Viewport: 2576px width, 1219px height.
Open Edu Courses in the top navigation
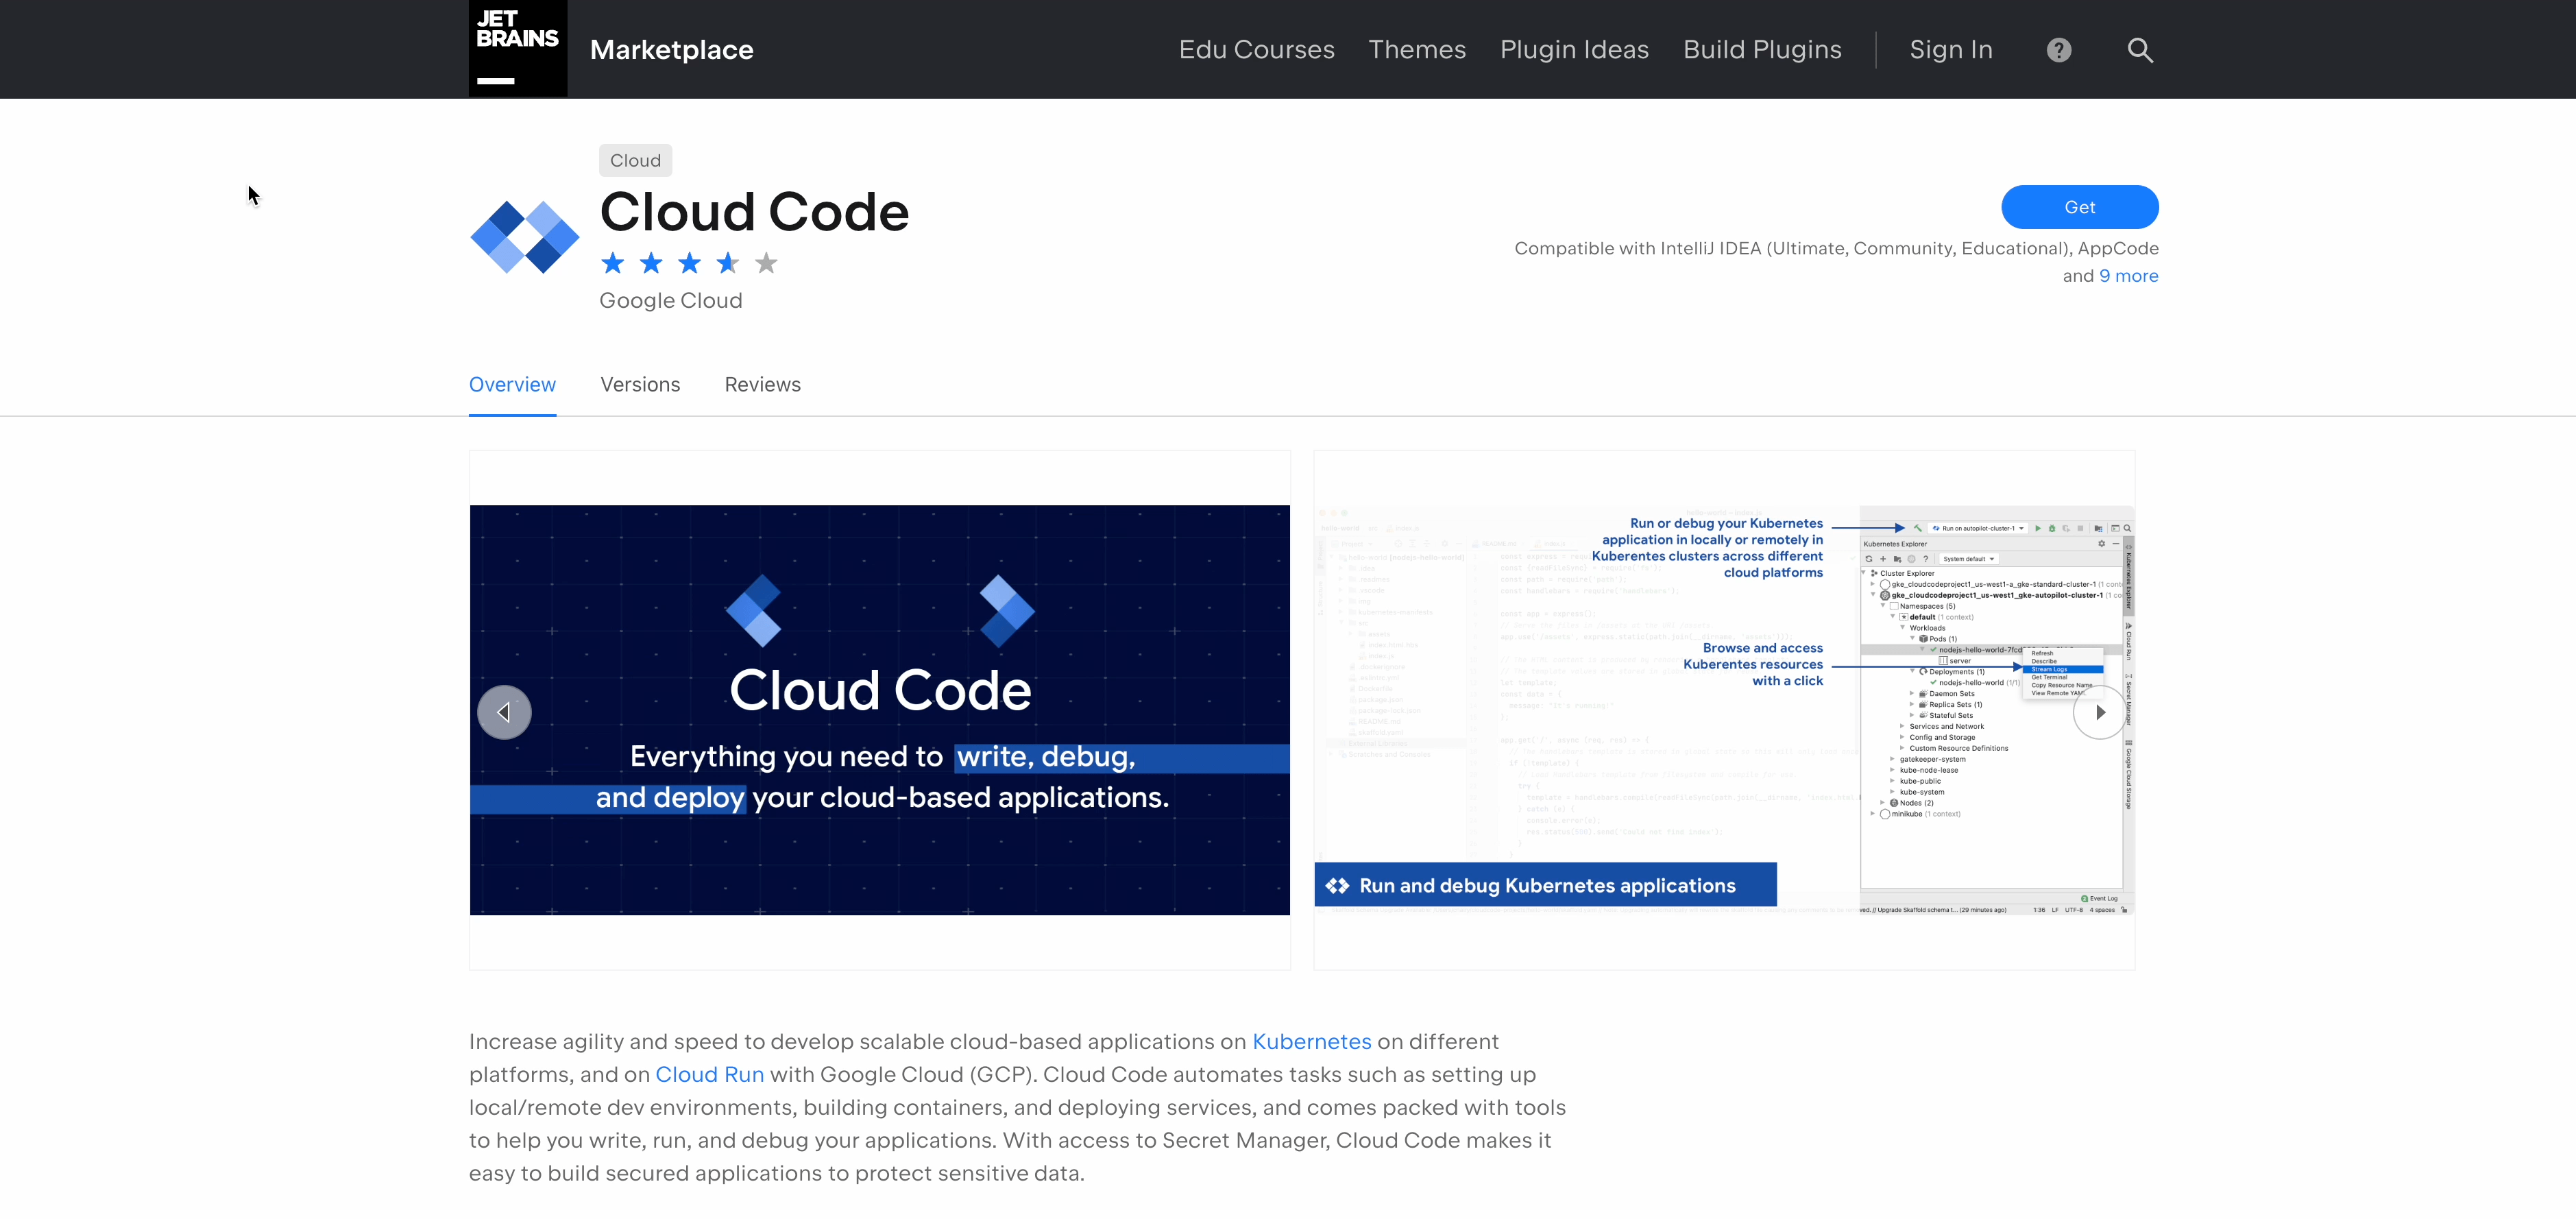[1256, 50]
